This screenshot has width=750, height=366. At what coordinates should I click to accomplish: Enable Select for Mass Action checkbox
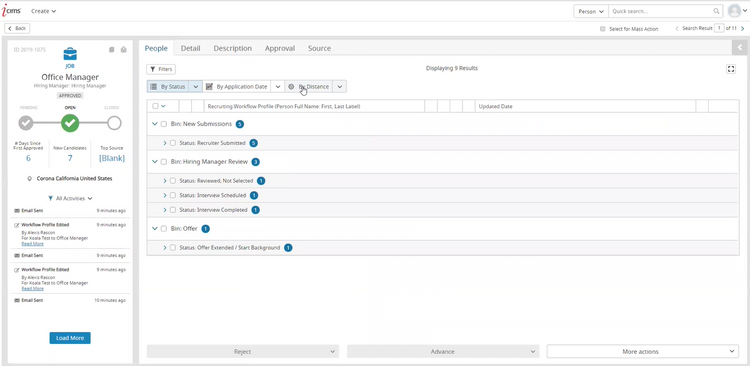603,29
